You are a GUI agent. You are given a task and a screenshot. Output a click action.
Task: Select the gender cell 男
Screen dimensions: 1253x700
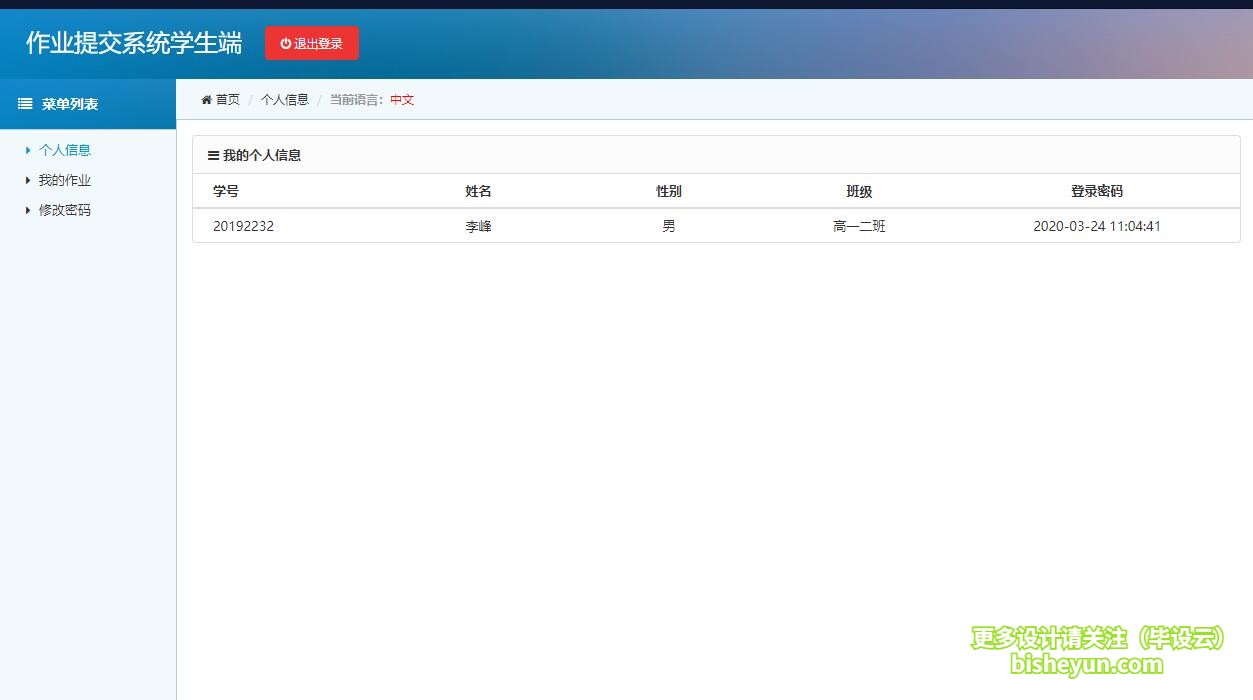tap(669, 226)
